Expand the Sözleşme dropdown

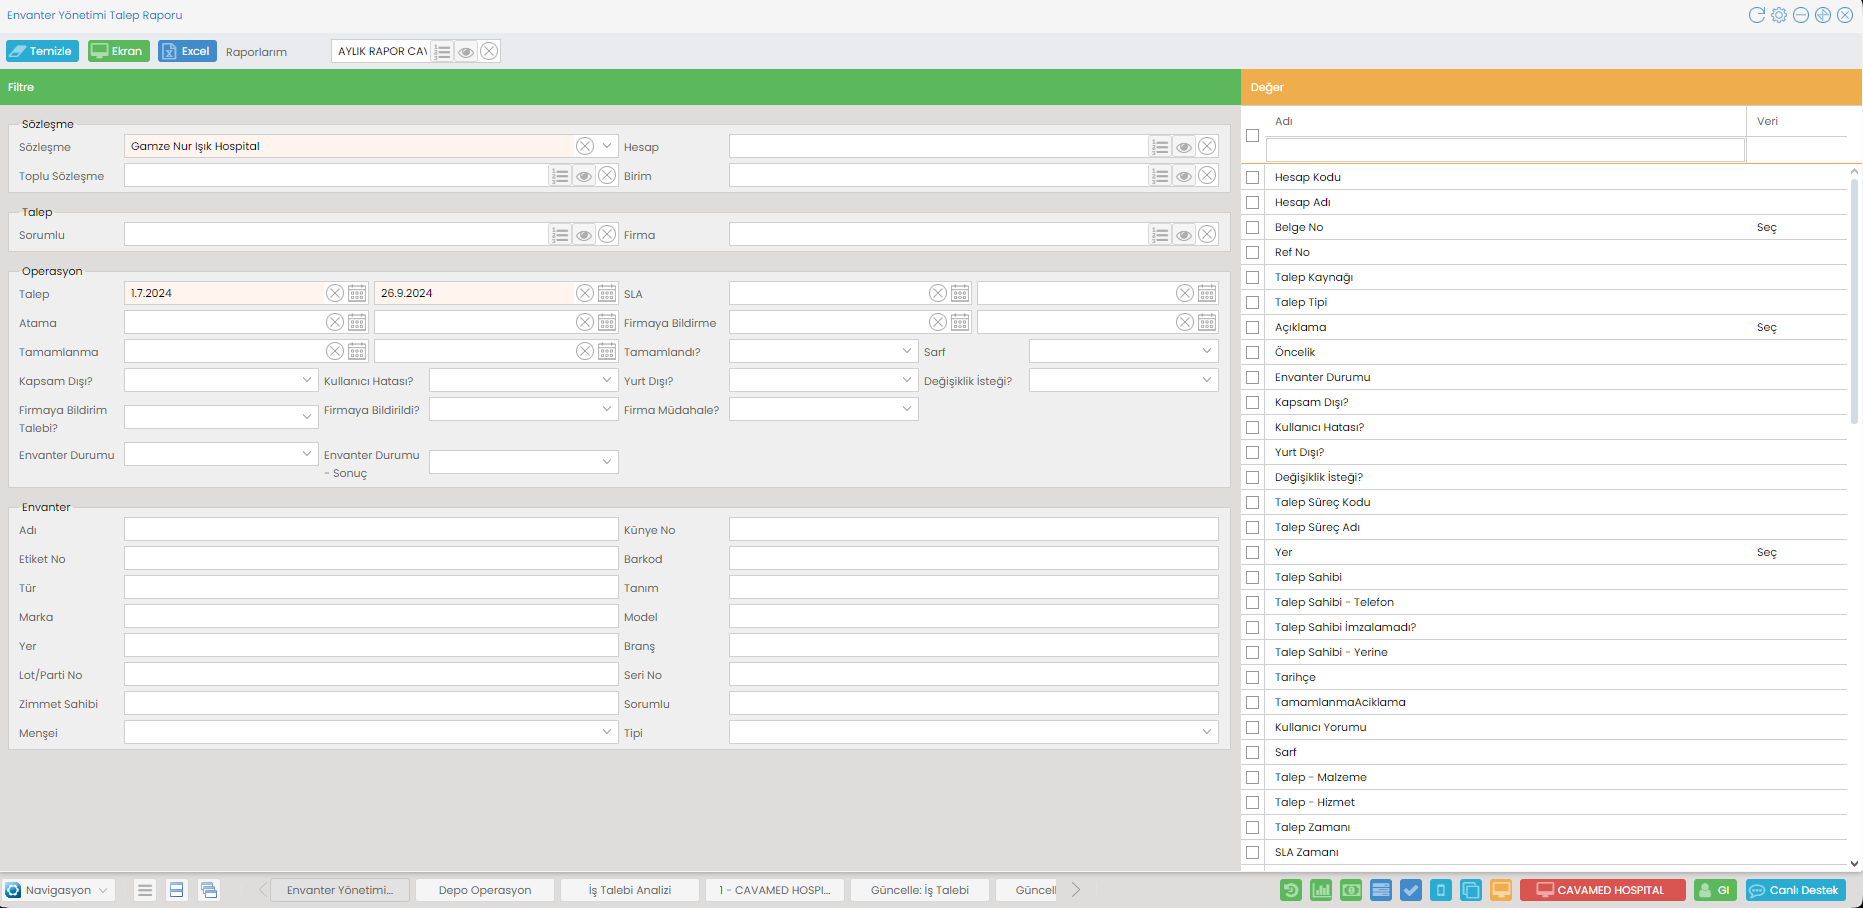pos(607,146)
